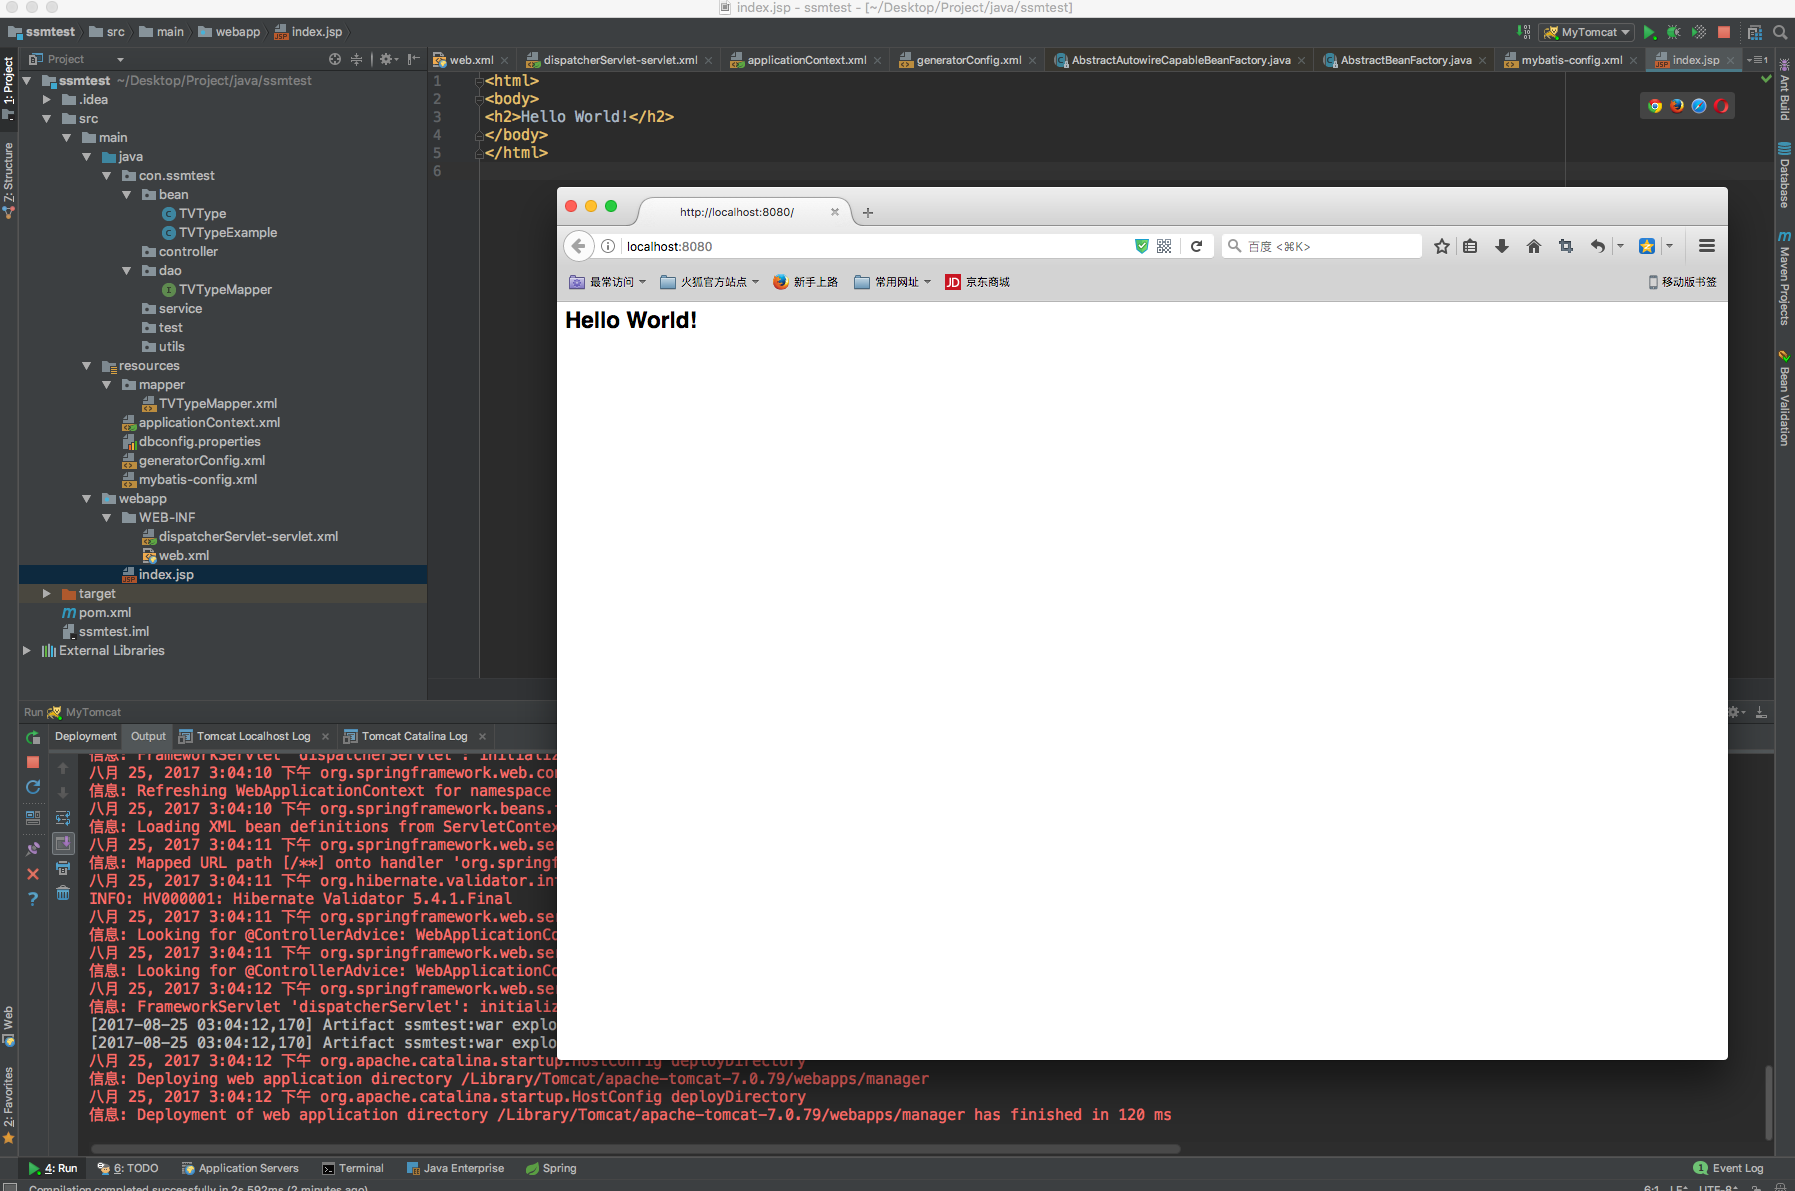Open page in Chrome from the editor browser popup

click(1655, 106)
